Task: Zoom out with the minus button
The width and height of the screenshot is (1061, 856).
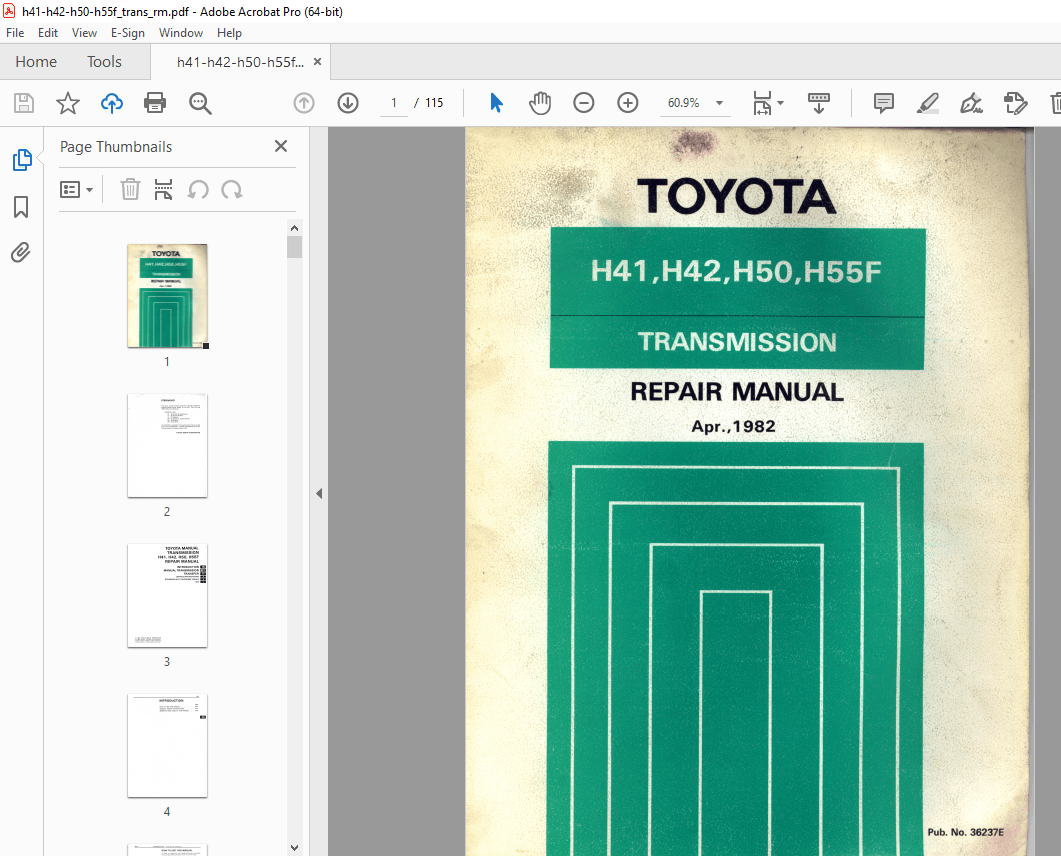Action: pyautogui.click(x=584, y=103)
